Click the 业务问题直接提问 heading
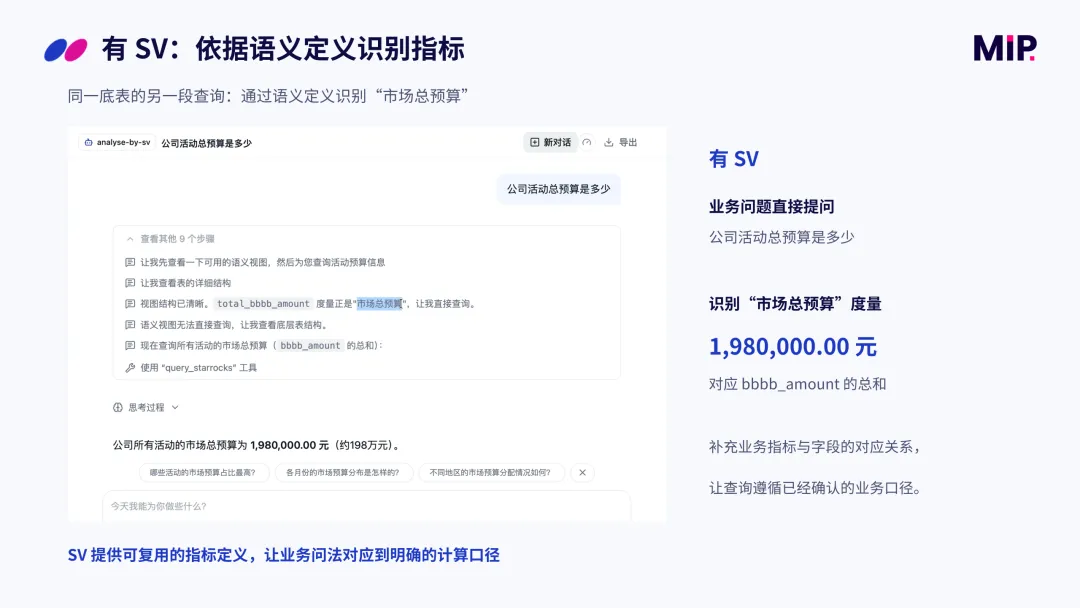 tap(771, 207)
